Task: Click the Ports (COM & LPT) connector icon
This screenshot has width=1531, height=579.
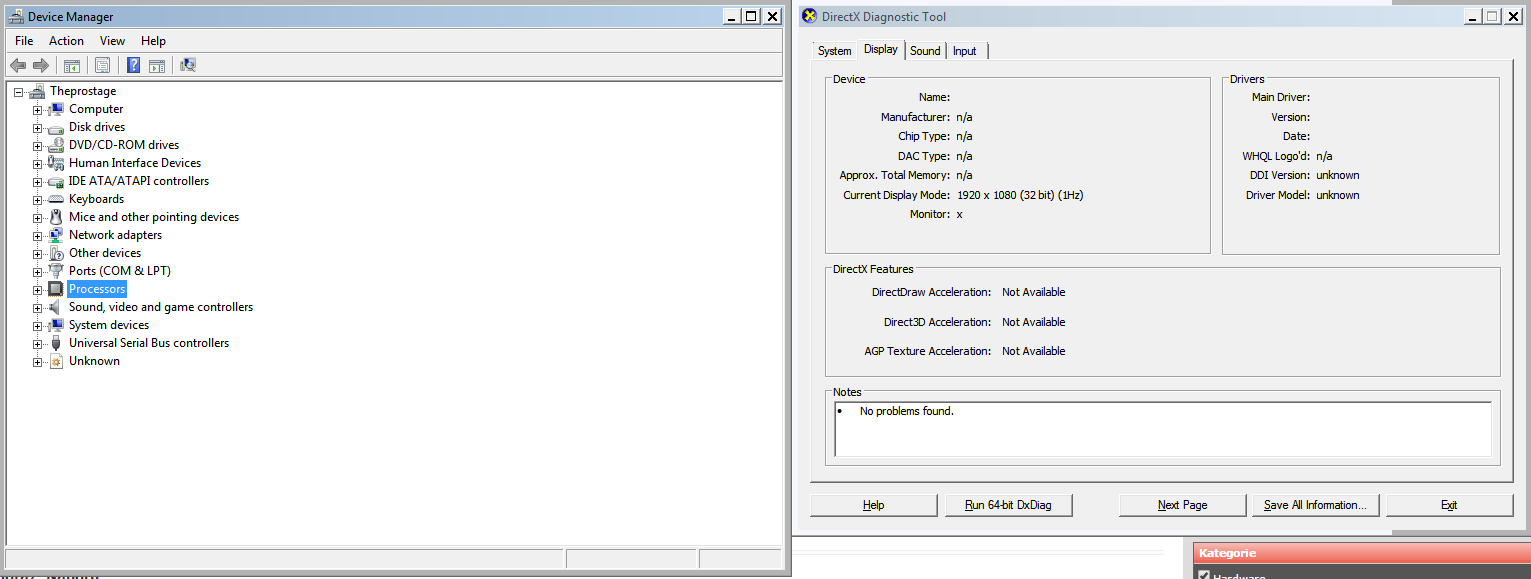Action: 56,271
